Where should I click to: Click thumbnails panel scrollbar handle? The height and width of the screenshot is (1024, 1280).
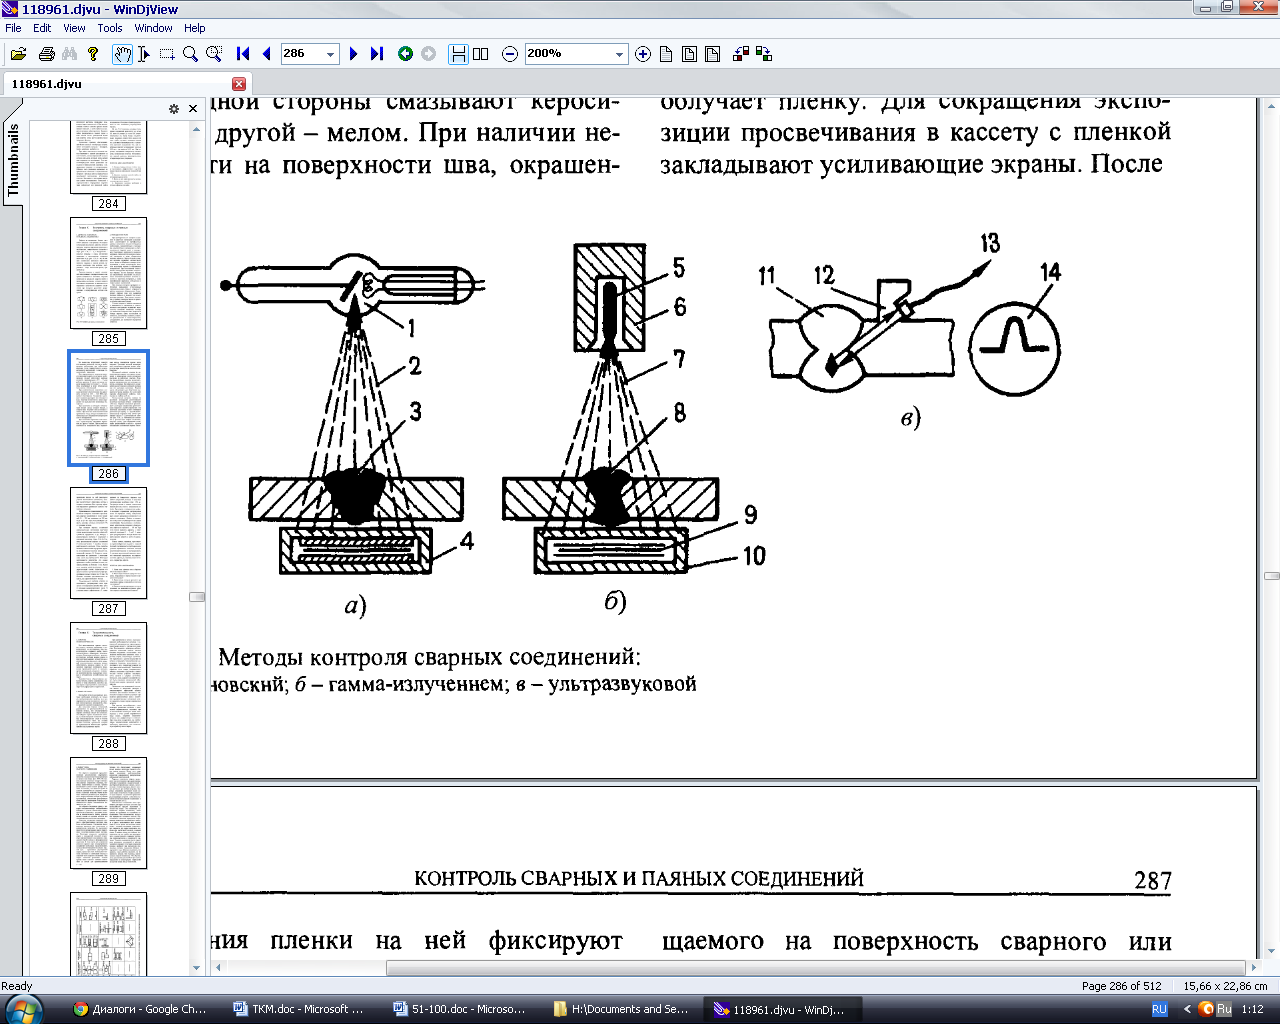[197, 597]
